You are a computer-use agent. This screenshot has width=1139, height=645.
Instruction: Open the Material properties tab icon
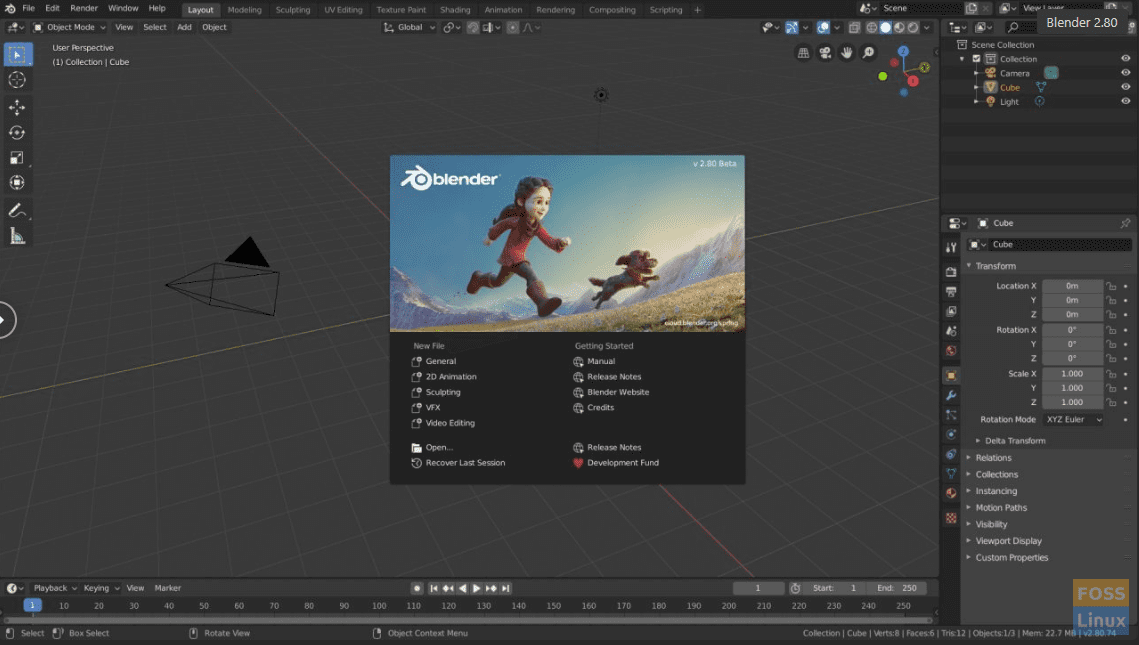coord(951,493)
